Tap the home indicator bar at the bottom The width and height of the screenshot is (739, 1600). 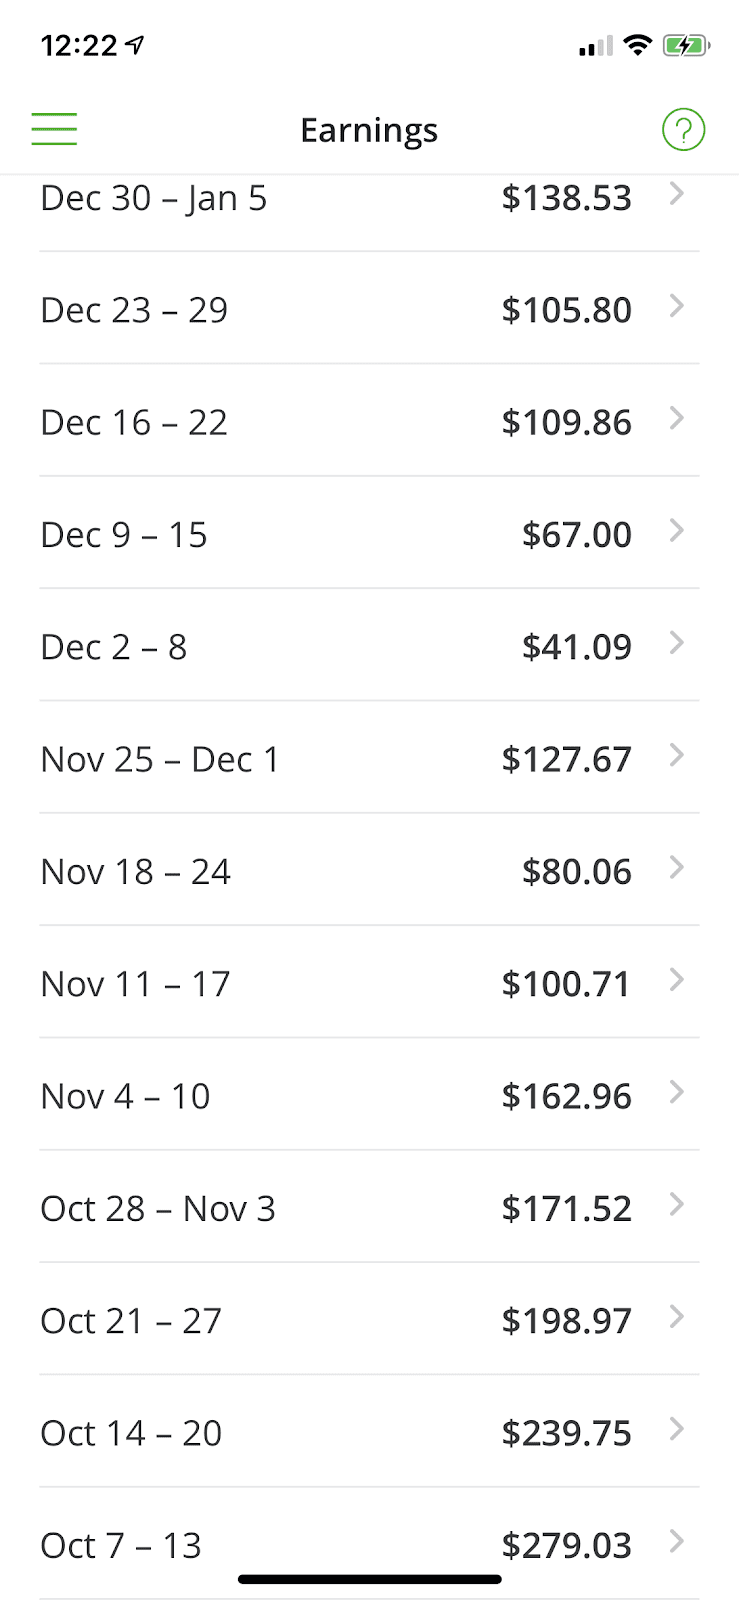[369, 1580]
